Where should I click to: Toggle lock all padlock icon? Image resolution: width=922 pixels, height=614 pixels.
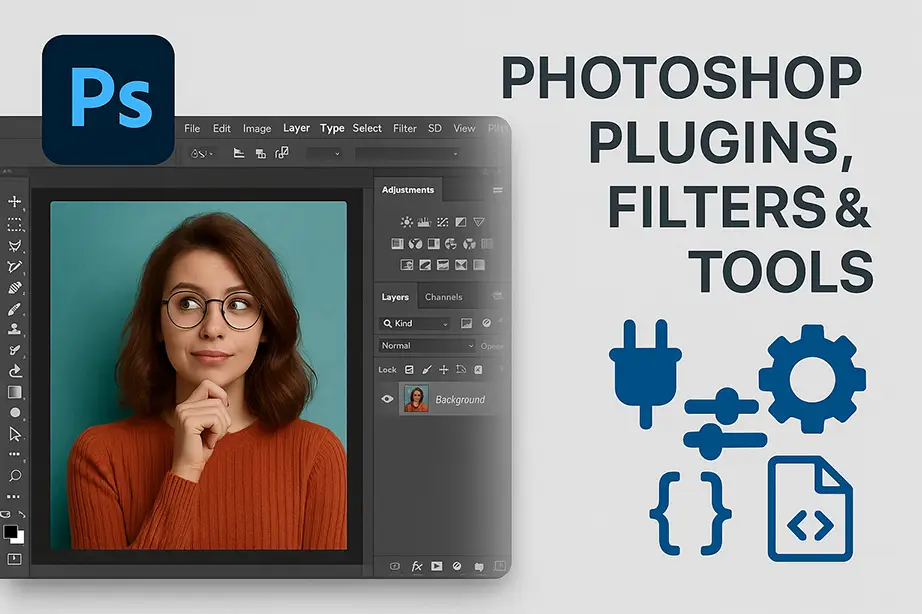pos(478,369)
